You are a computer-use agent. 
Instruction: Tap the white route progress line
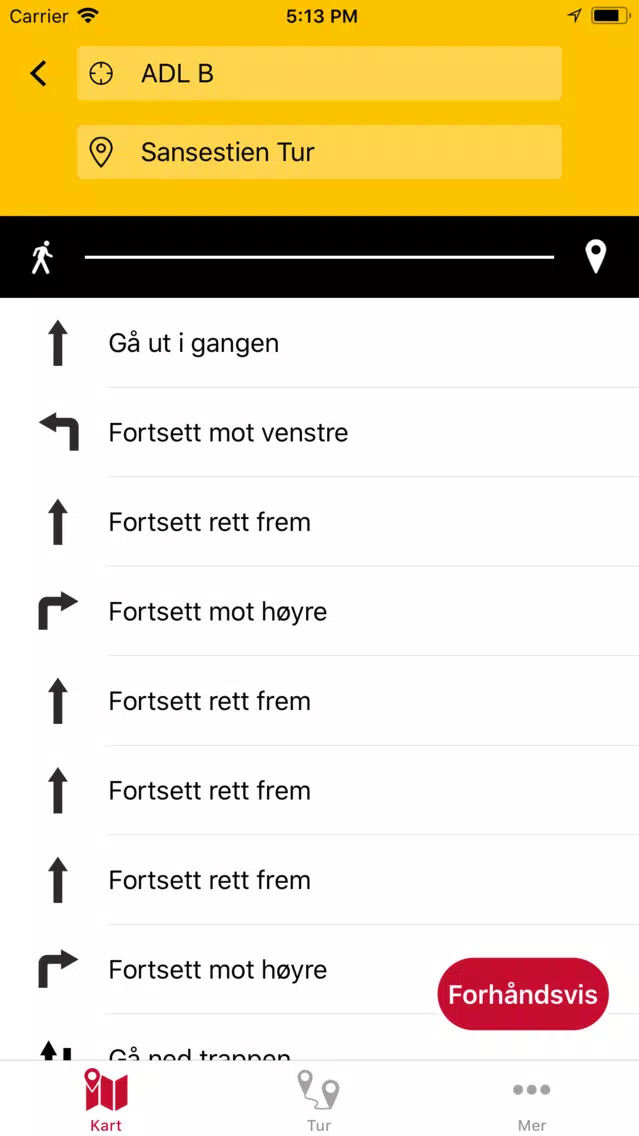320,256
